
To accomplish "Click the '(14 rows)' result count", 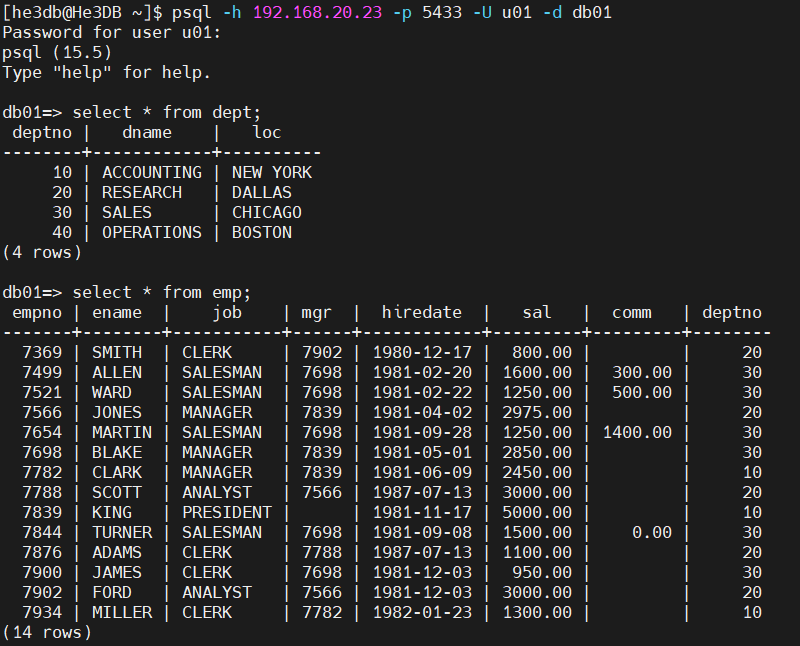I will tap(47, 632).
